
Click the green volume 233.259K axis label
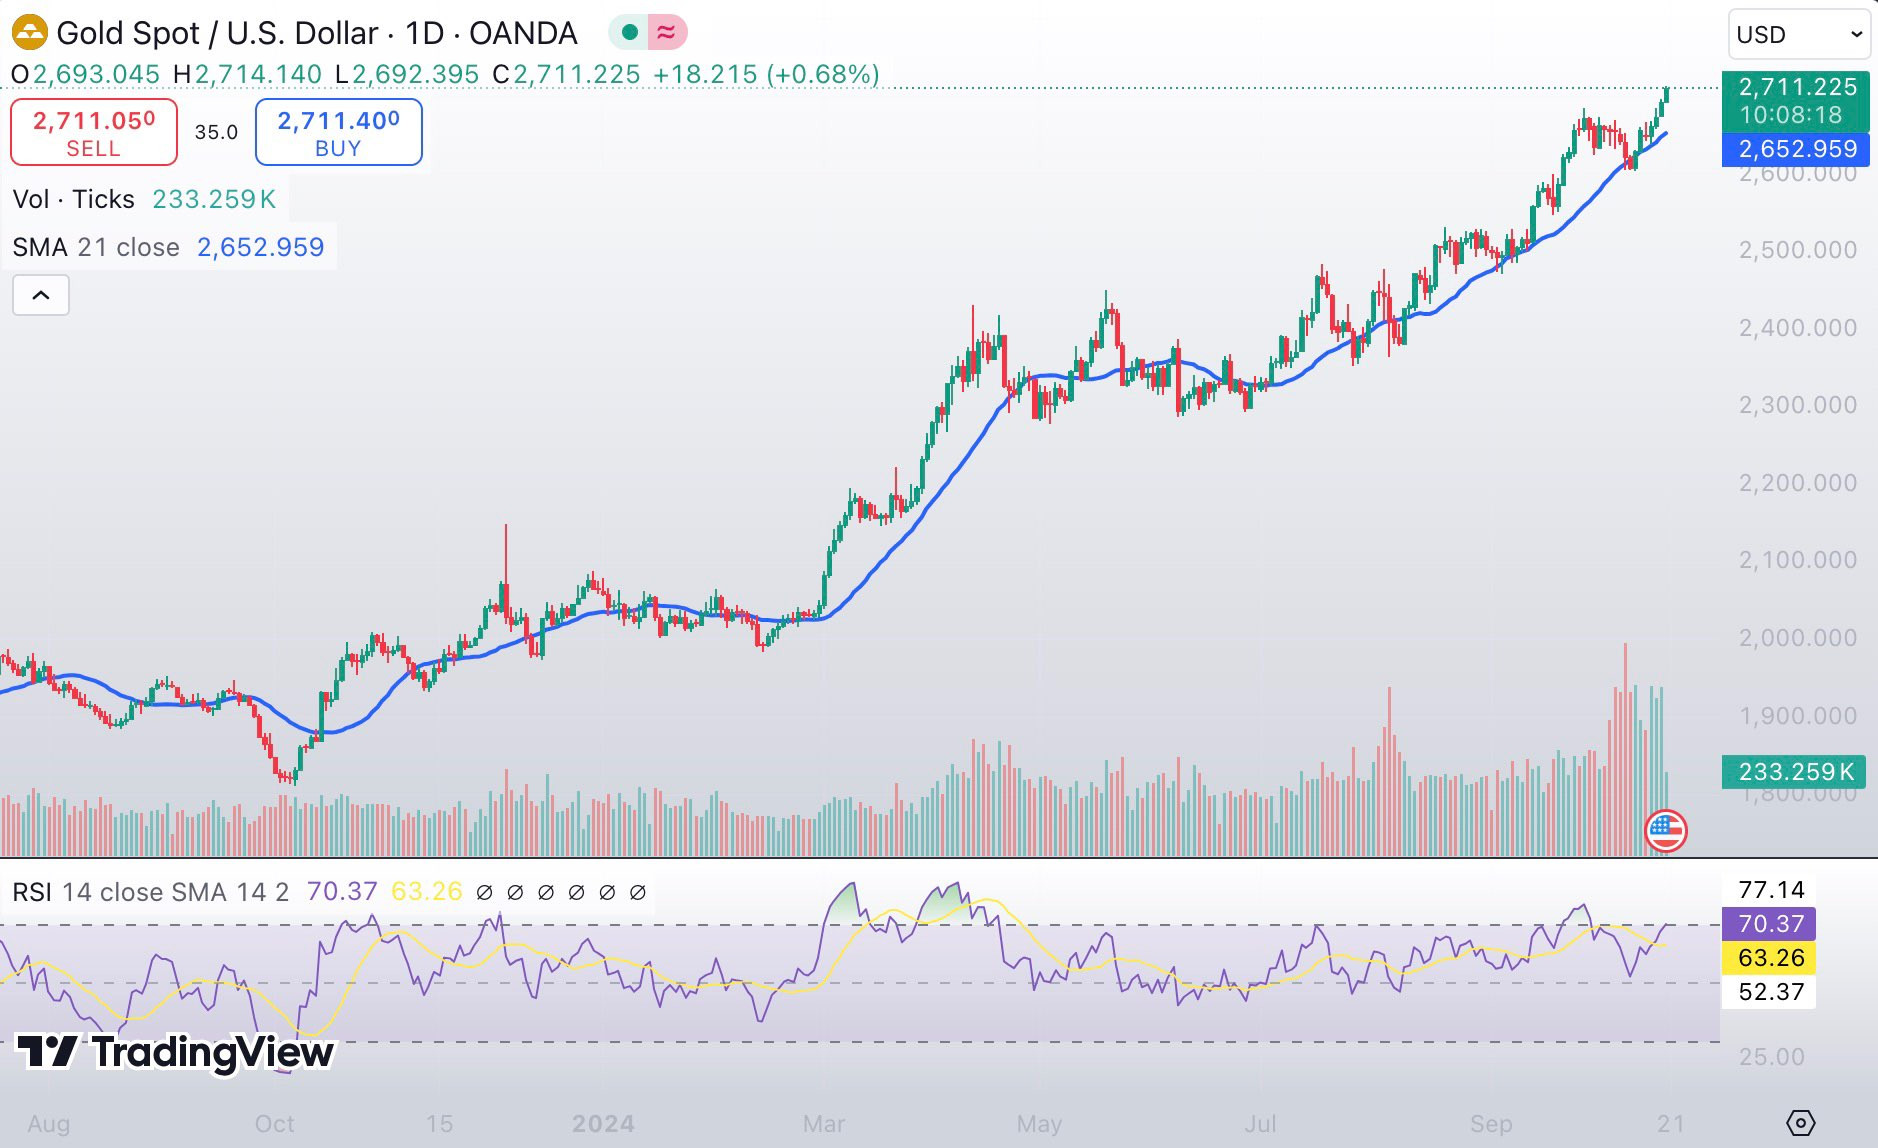[1794, 771]
